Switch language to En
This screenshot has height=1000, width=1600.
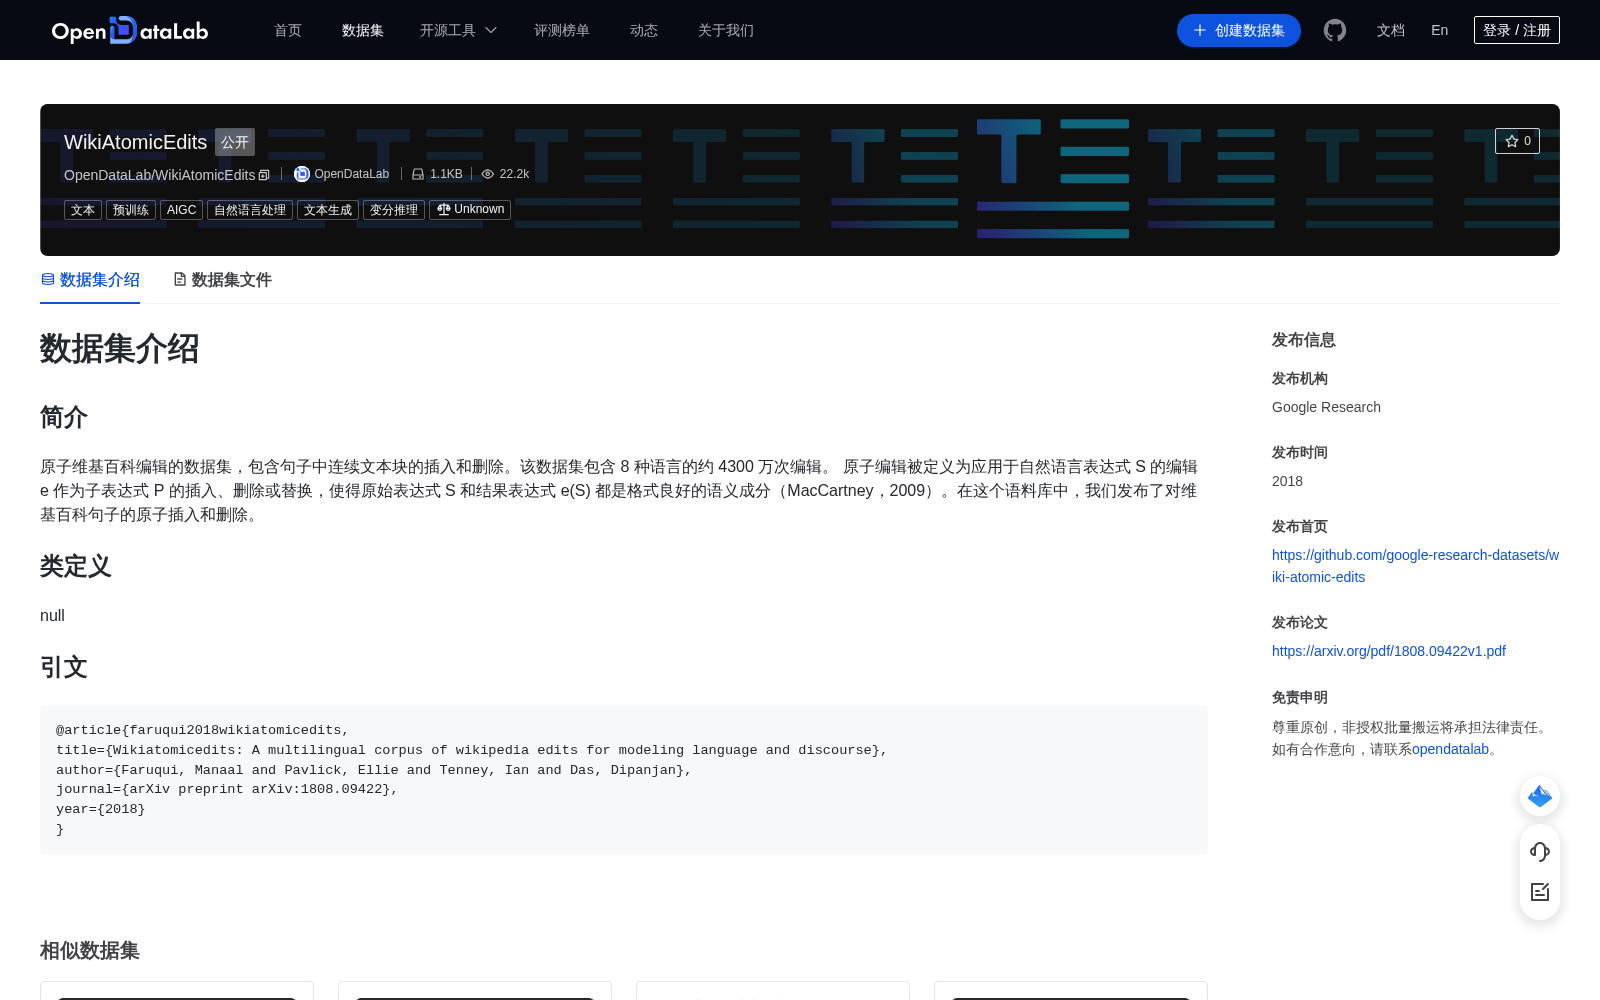point(1440,30)
